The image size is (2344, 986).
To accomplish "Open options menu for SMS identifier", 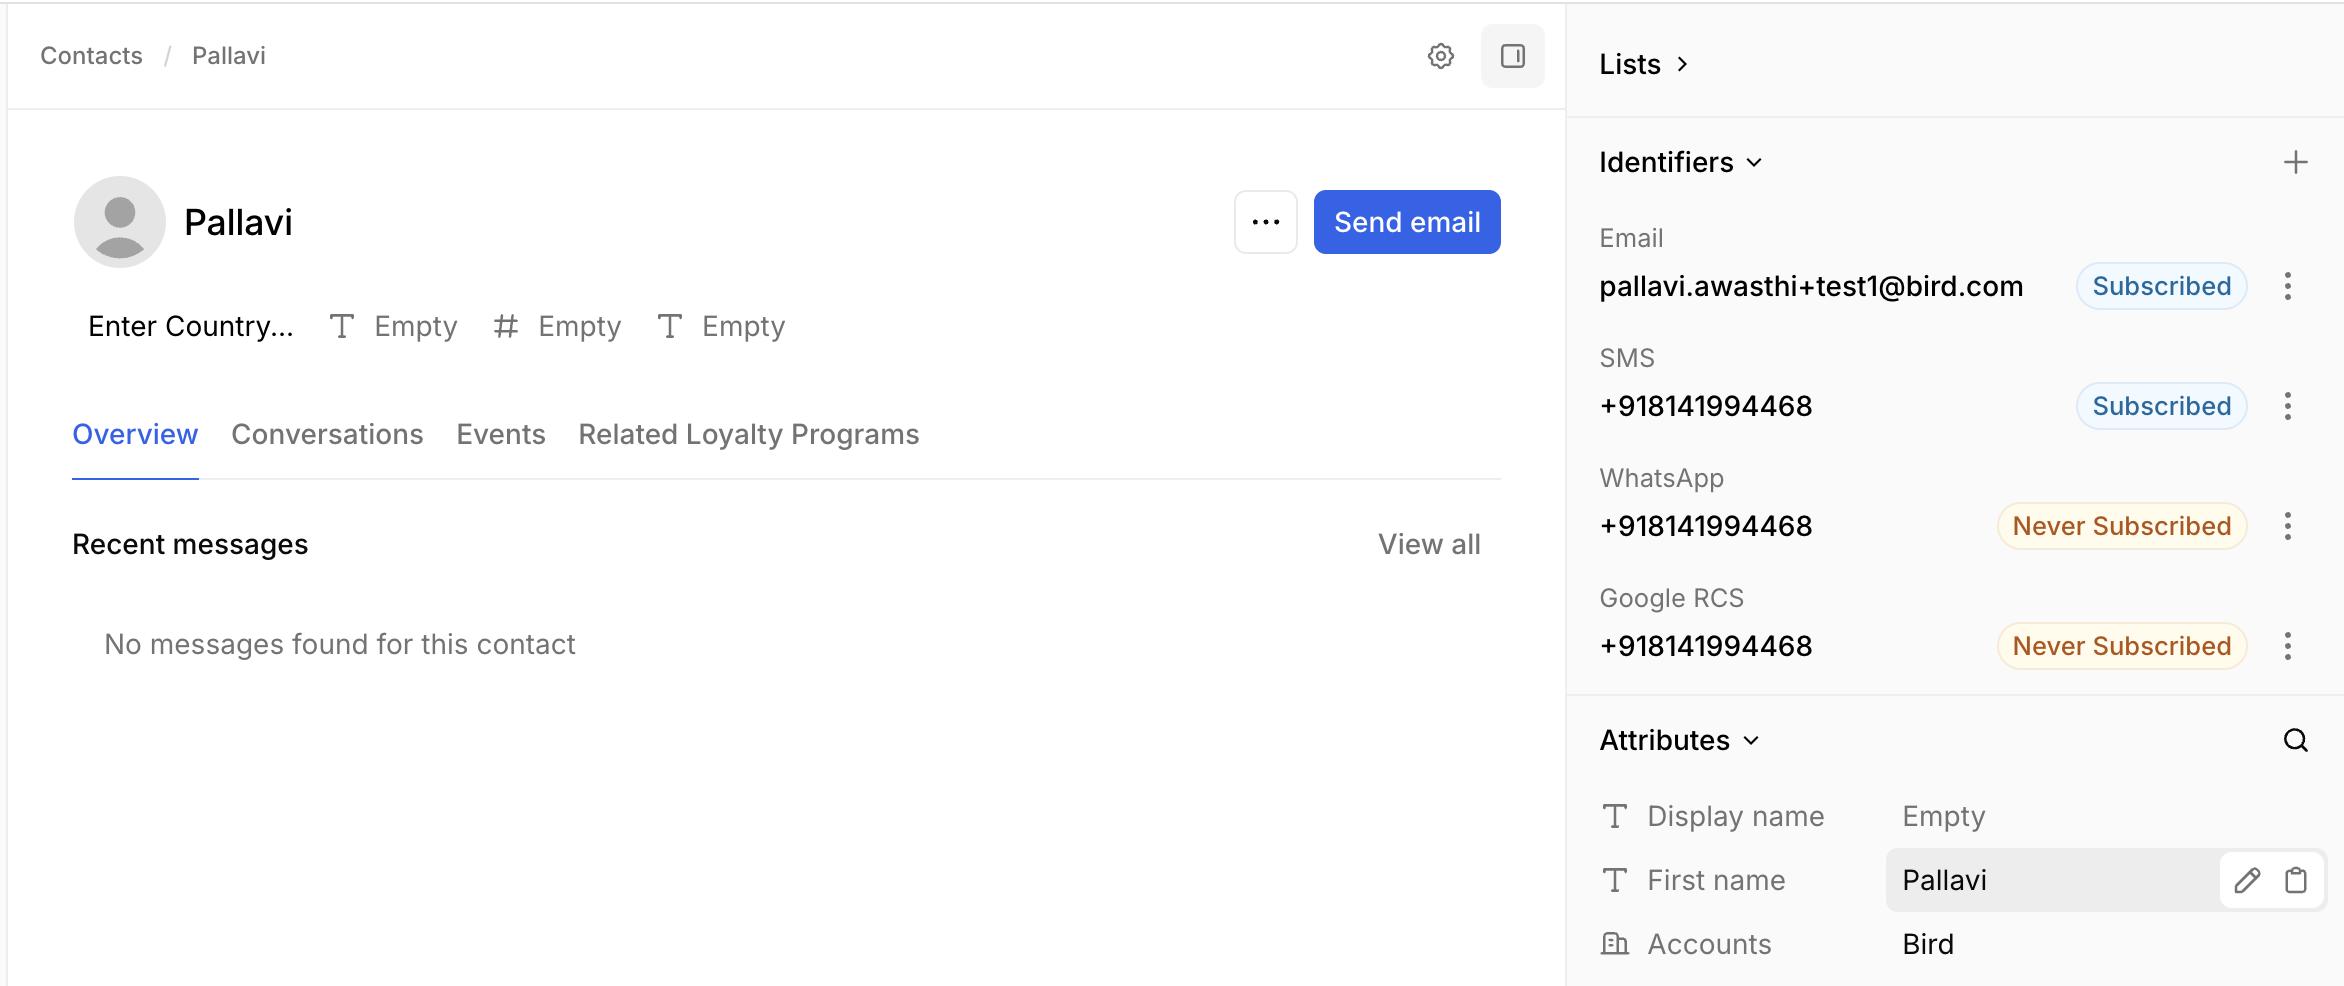I will coord(2287,406).
